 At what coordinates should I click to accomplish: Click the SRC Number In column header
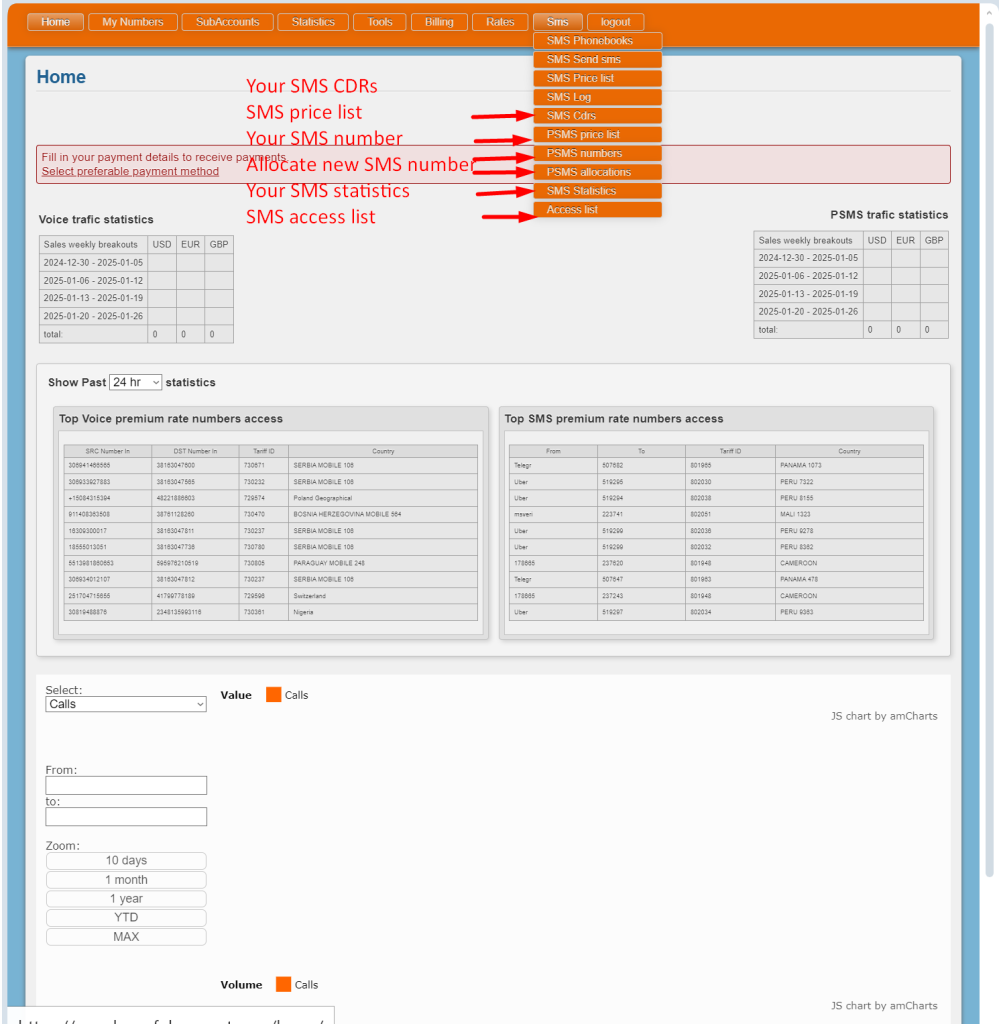point(108,451)
